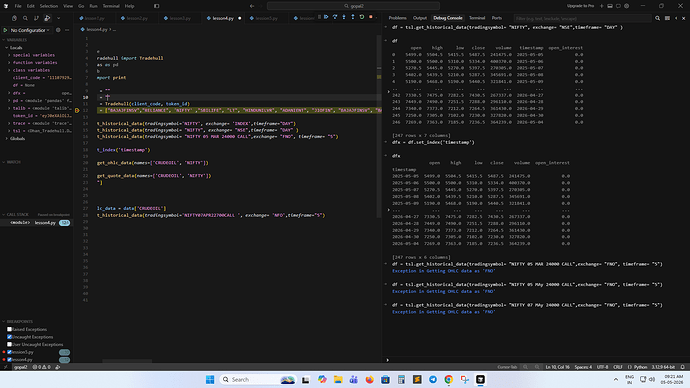
Task: Open Windows Start menu
Action: click(x=210, y=380)
